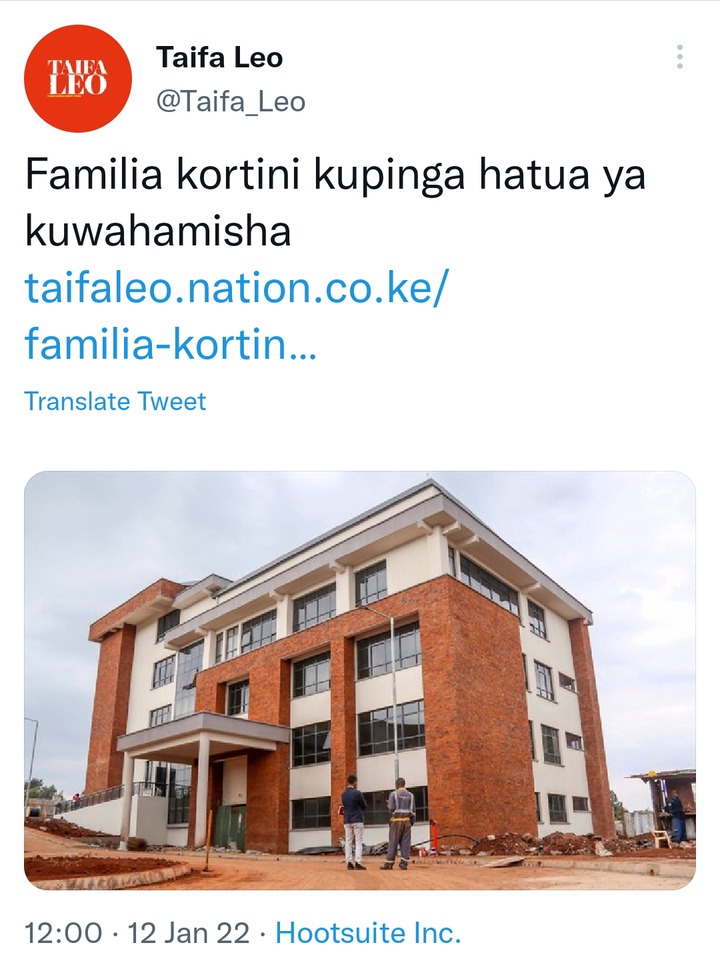
Task: Tap the word 'kuwahamisha' in the tweet
Action: pyautogui.click(x=158, y=232)
